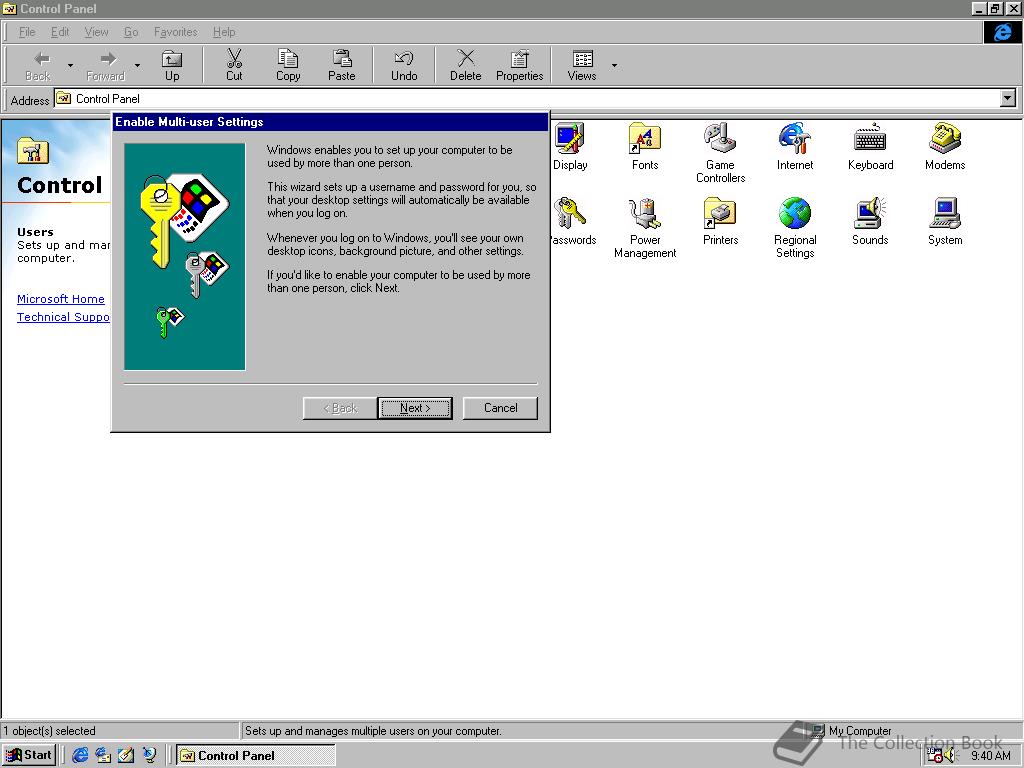Cancel the Enable Multi-user Settings wizard
This screenshot has height=768, width=1024.
click(x=500, y=408)
